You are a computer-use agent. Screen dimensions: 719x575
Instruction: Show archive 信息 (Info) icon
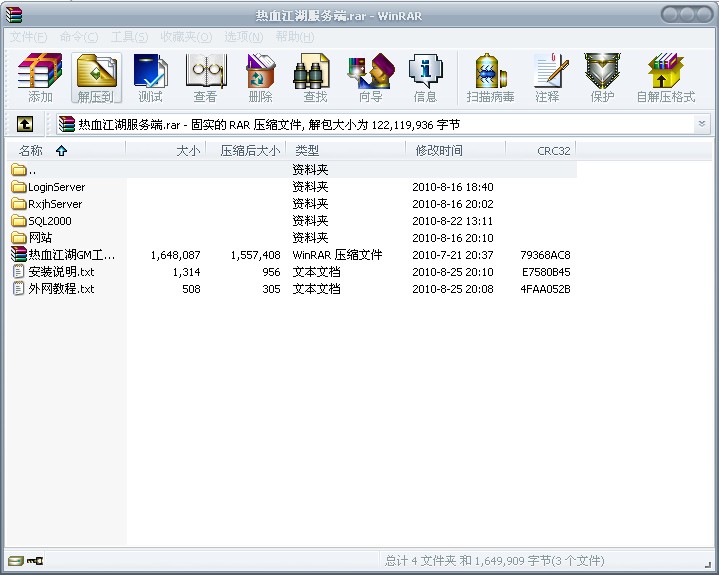pos(425,78)
